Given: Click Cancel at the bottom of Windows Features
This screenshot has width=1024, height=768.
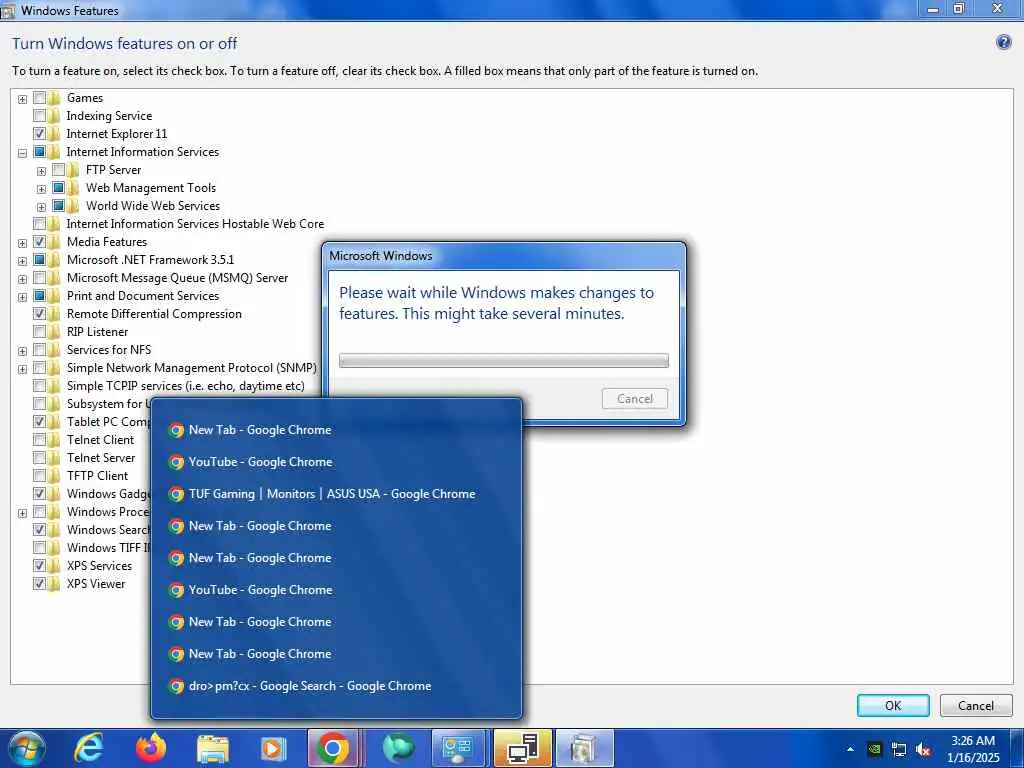Looking at the screenshot, I should (976, 706).
